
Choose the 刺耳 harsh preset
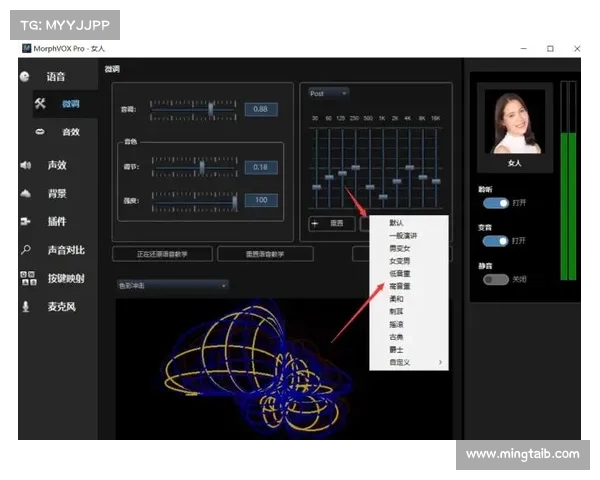tap(409, 311)
